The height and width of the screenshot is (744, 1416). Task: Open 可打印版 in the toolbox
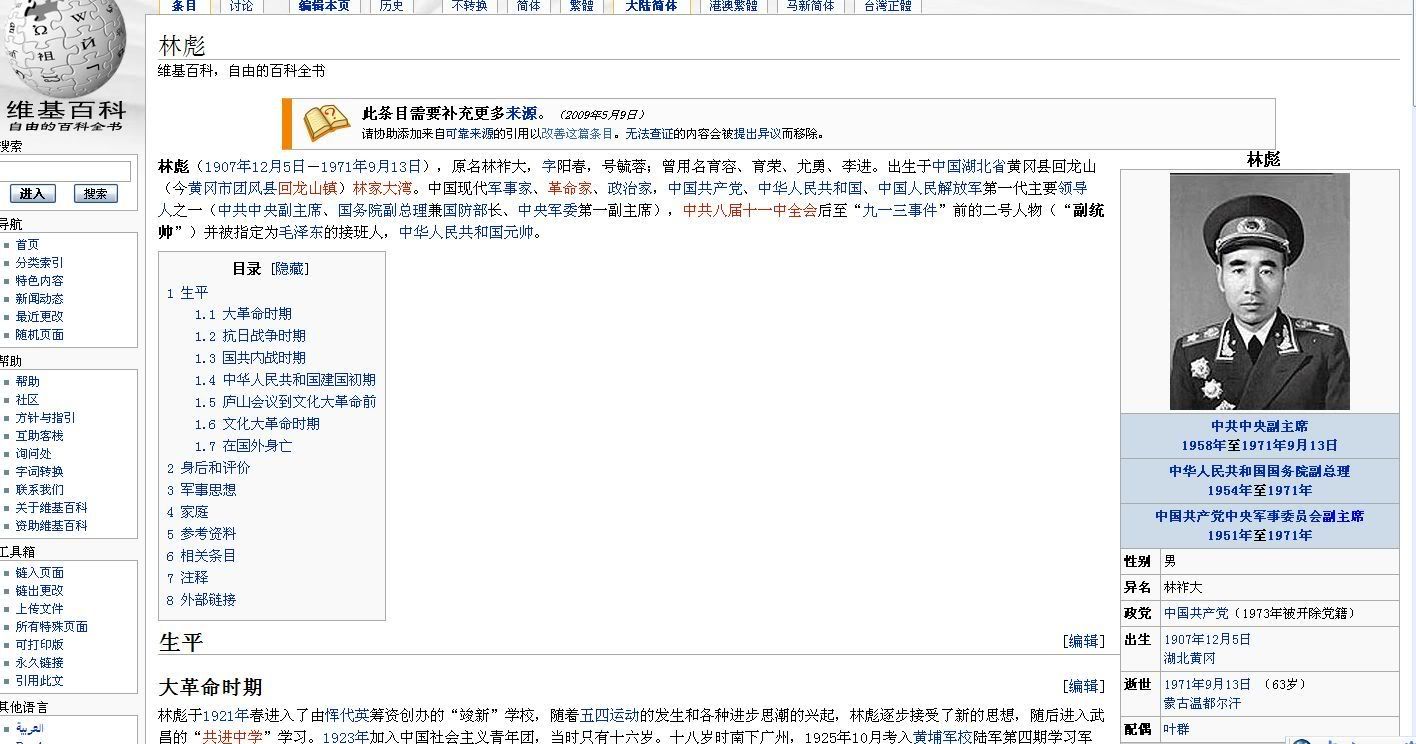pos(39,645)
